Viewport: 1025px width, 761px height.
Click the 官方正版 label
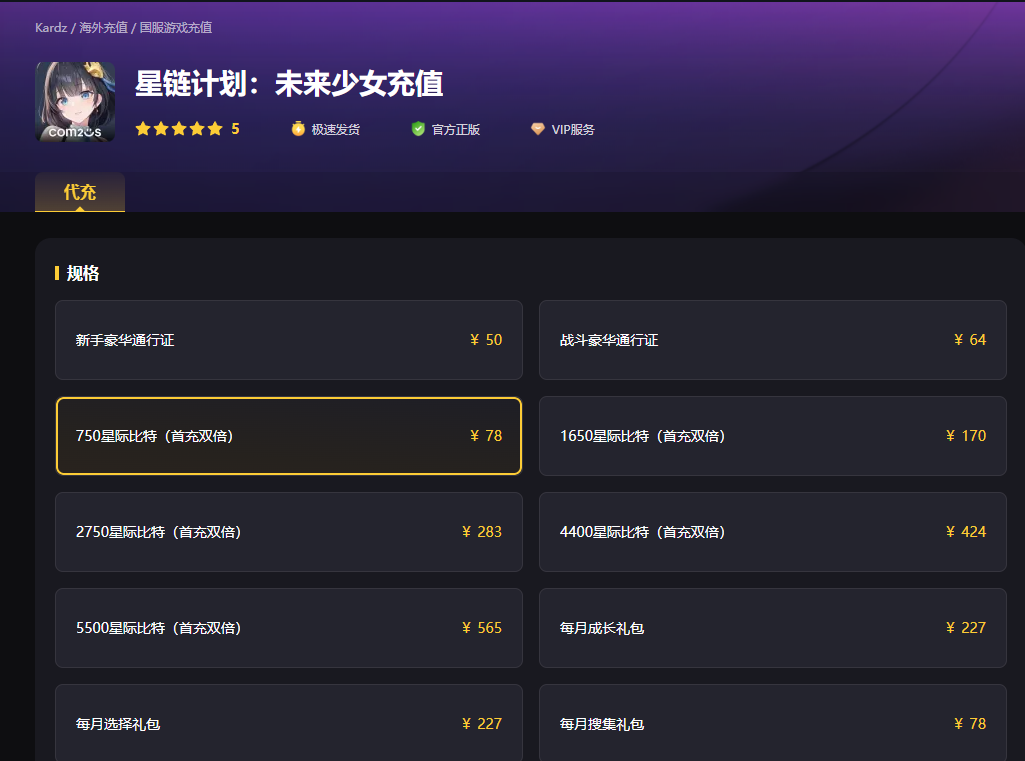click(456, 129)
